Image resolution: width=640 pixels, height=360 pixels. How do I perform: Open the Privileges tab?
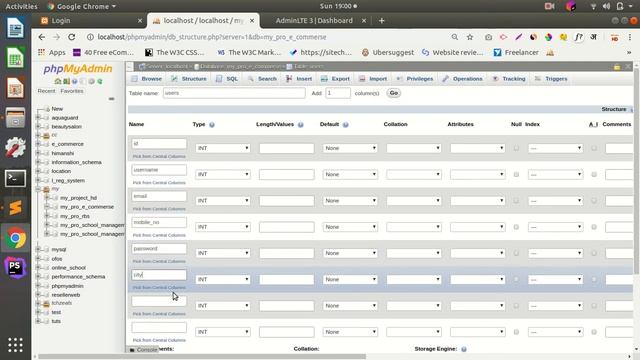point(415,79)
